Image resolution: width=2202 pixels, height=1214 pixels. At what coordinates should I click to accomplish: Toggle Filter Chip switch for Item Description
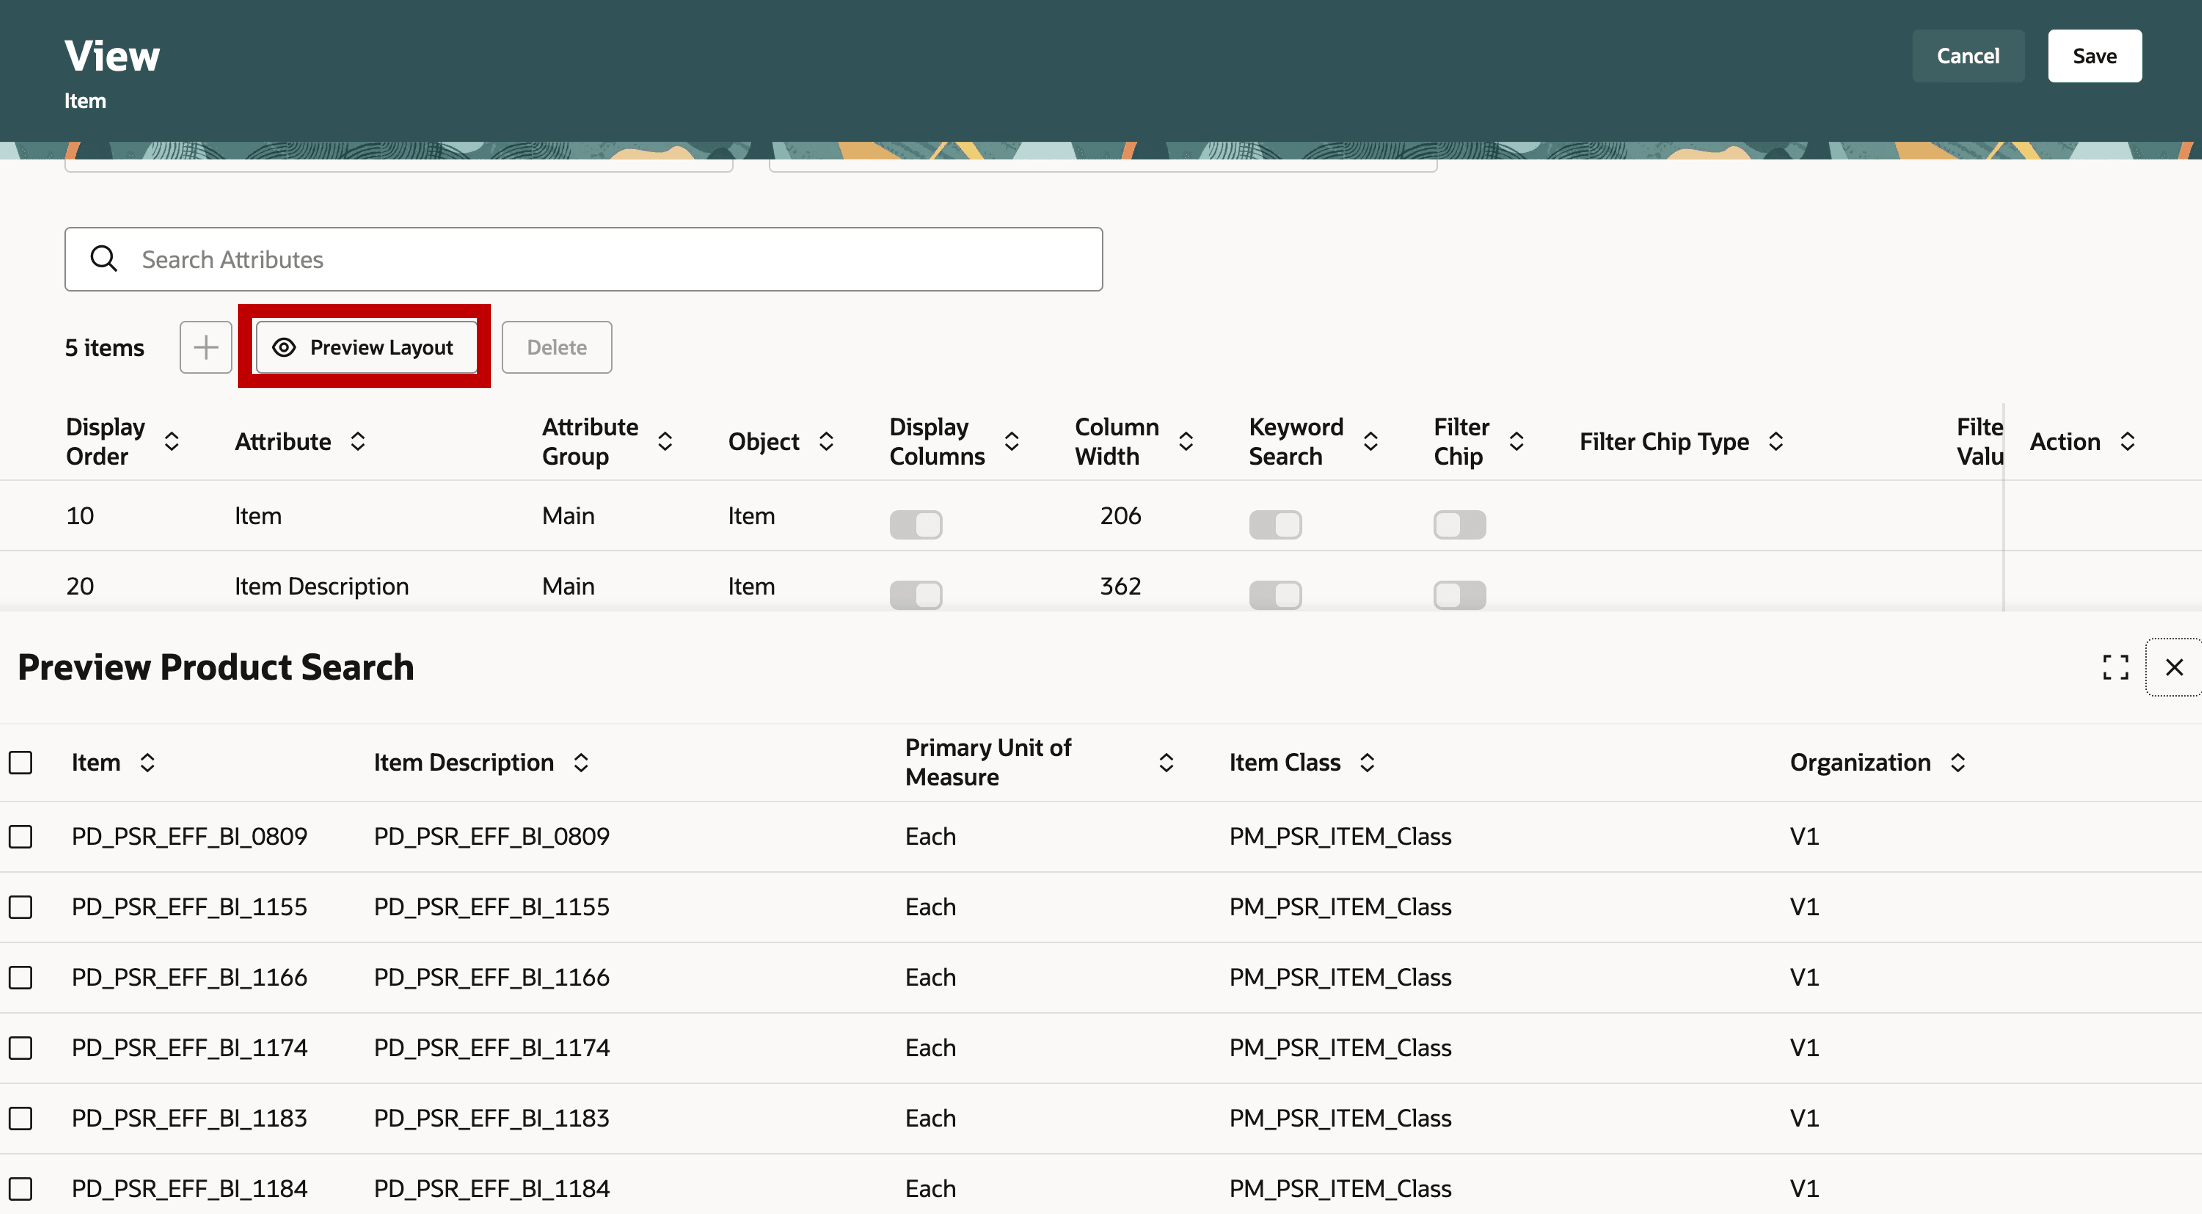(1459, 595)
